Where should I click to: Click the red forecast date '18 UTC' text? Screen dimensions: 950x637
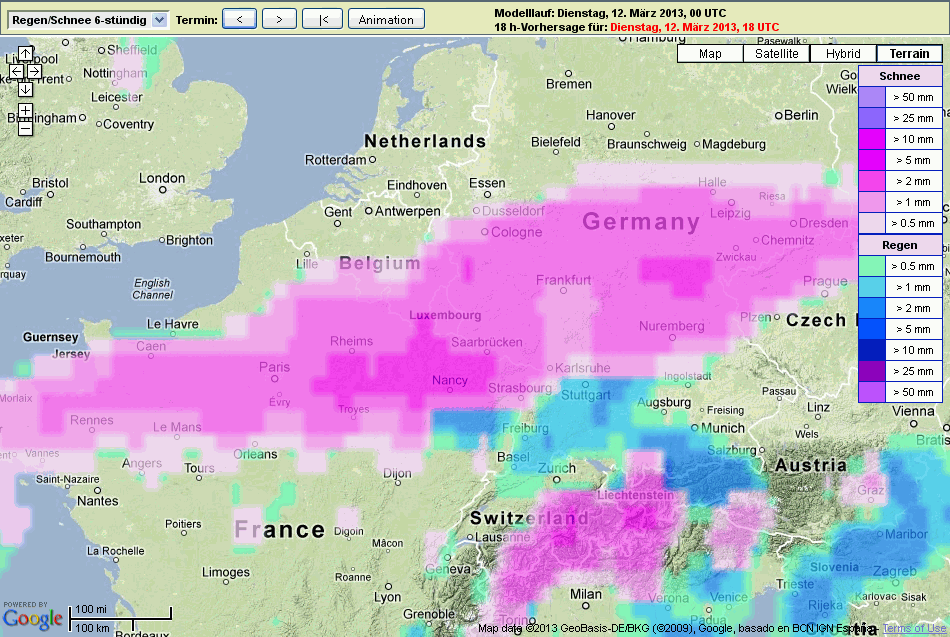click(x=695, y=27)
